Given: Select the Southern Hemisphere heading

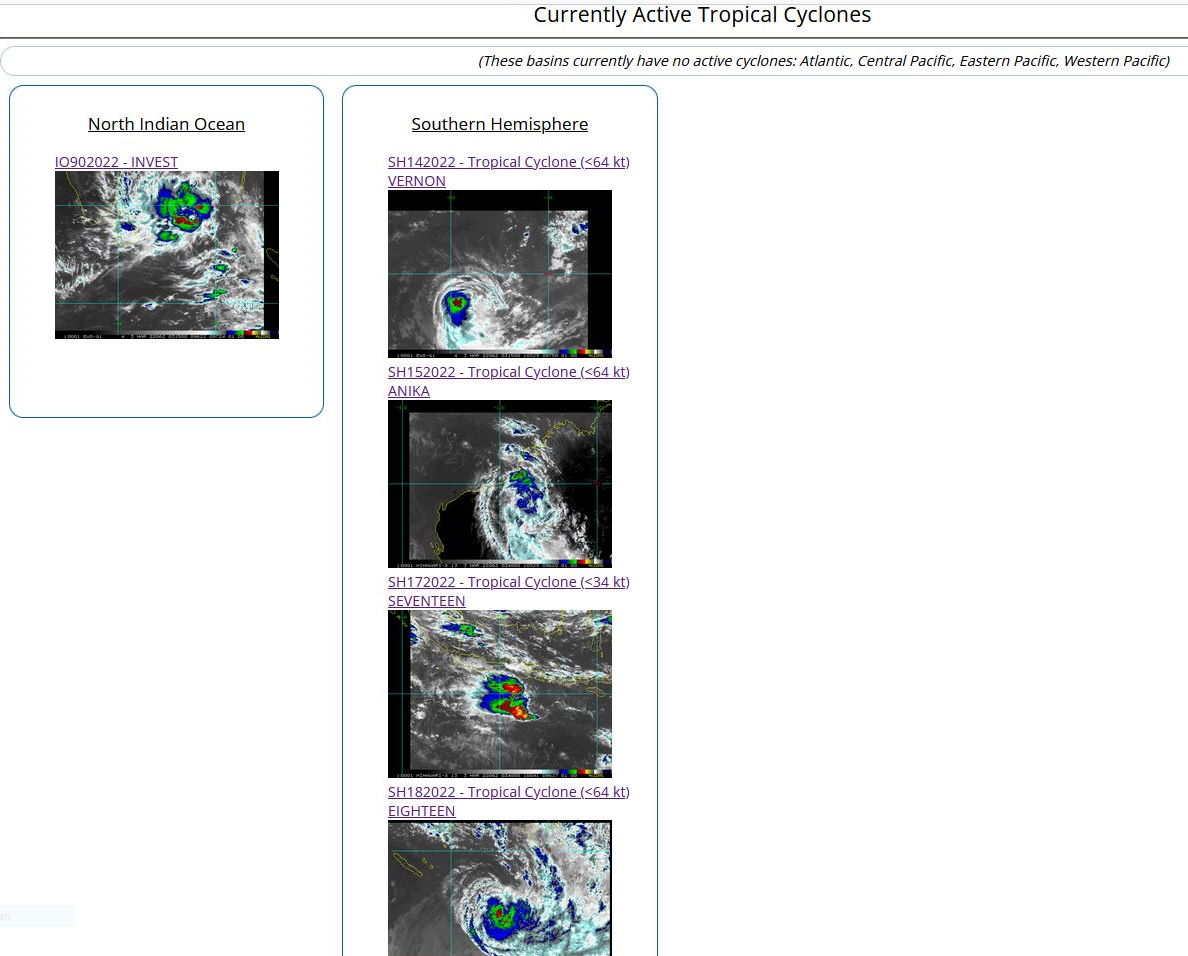Looking at the screenshot, I should [499, 124].
